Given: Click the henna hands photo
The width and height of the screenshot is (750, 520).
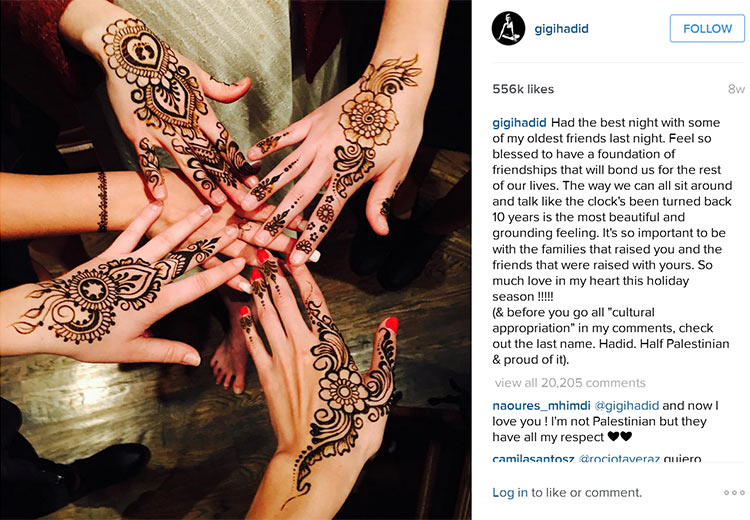Looking at the screenshot, I should pos(235,260).
